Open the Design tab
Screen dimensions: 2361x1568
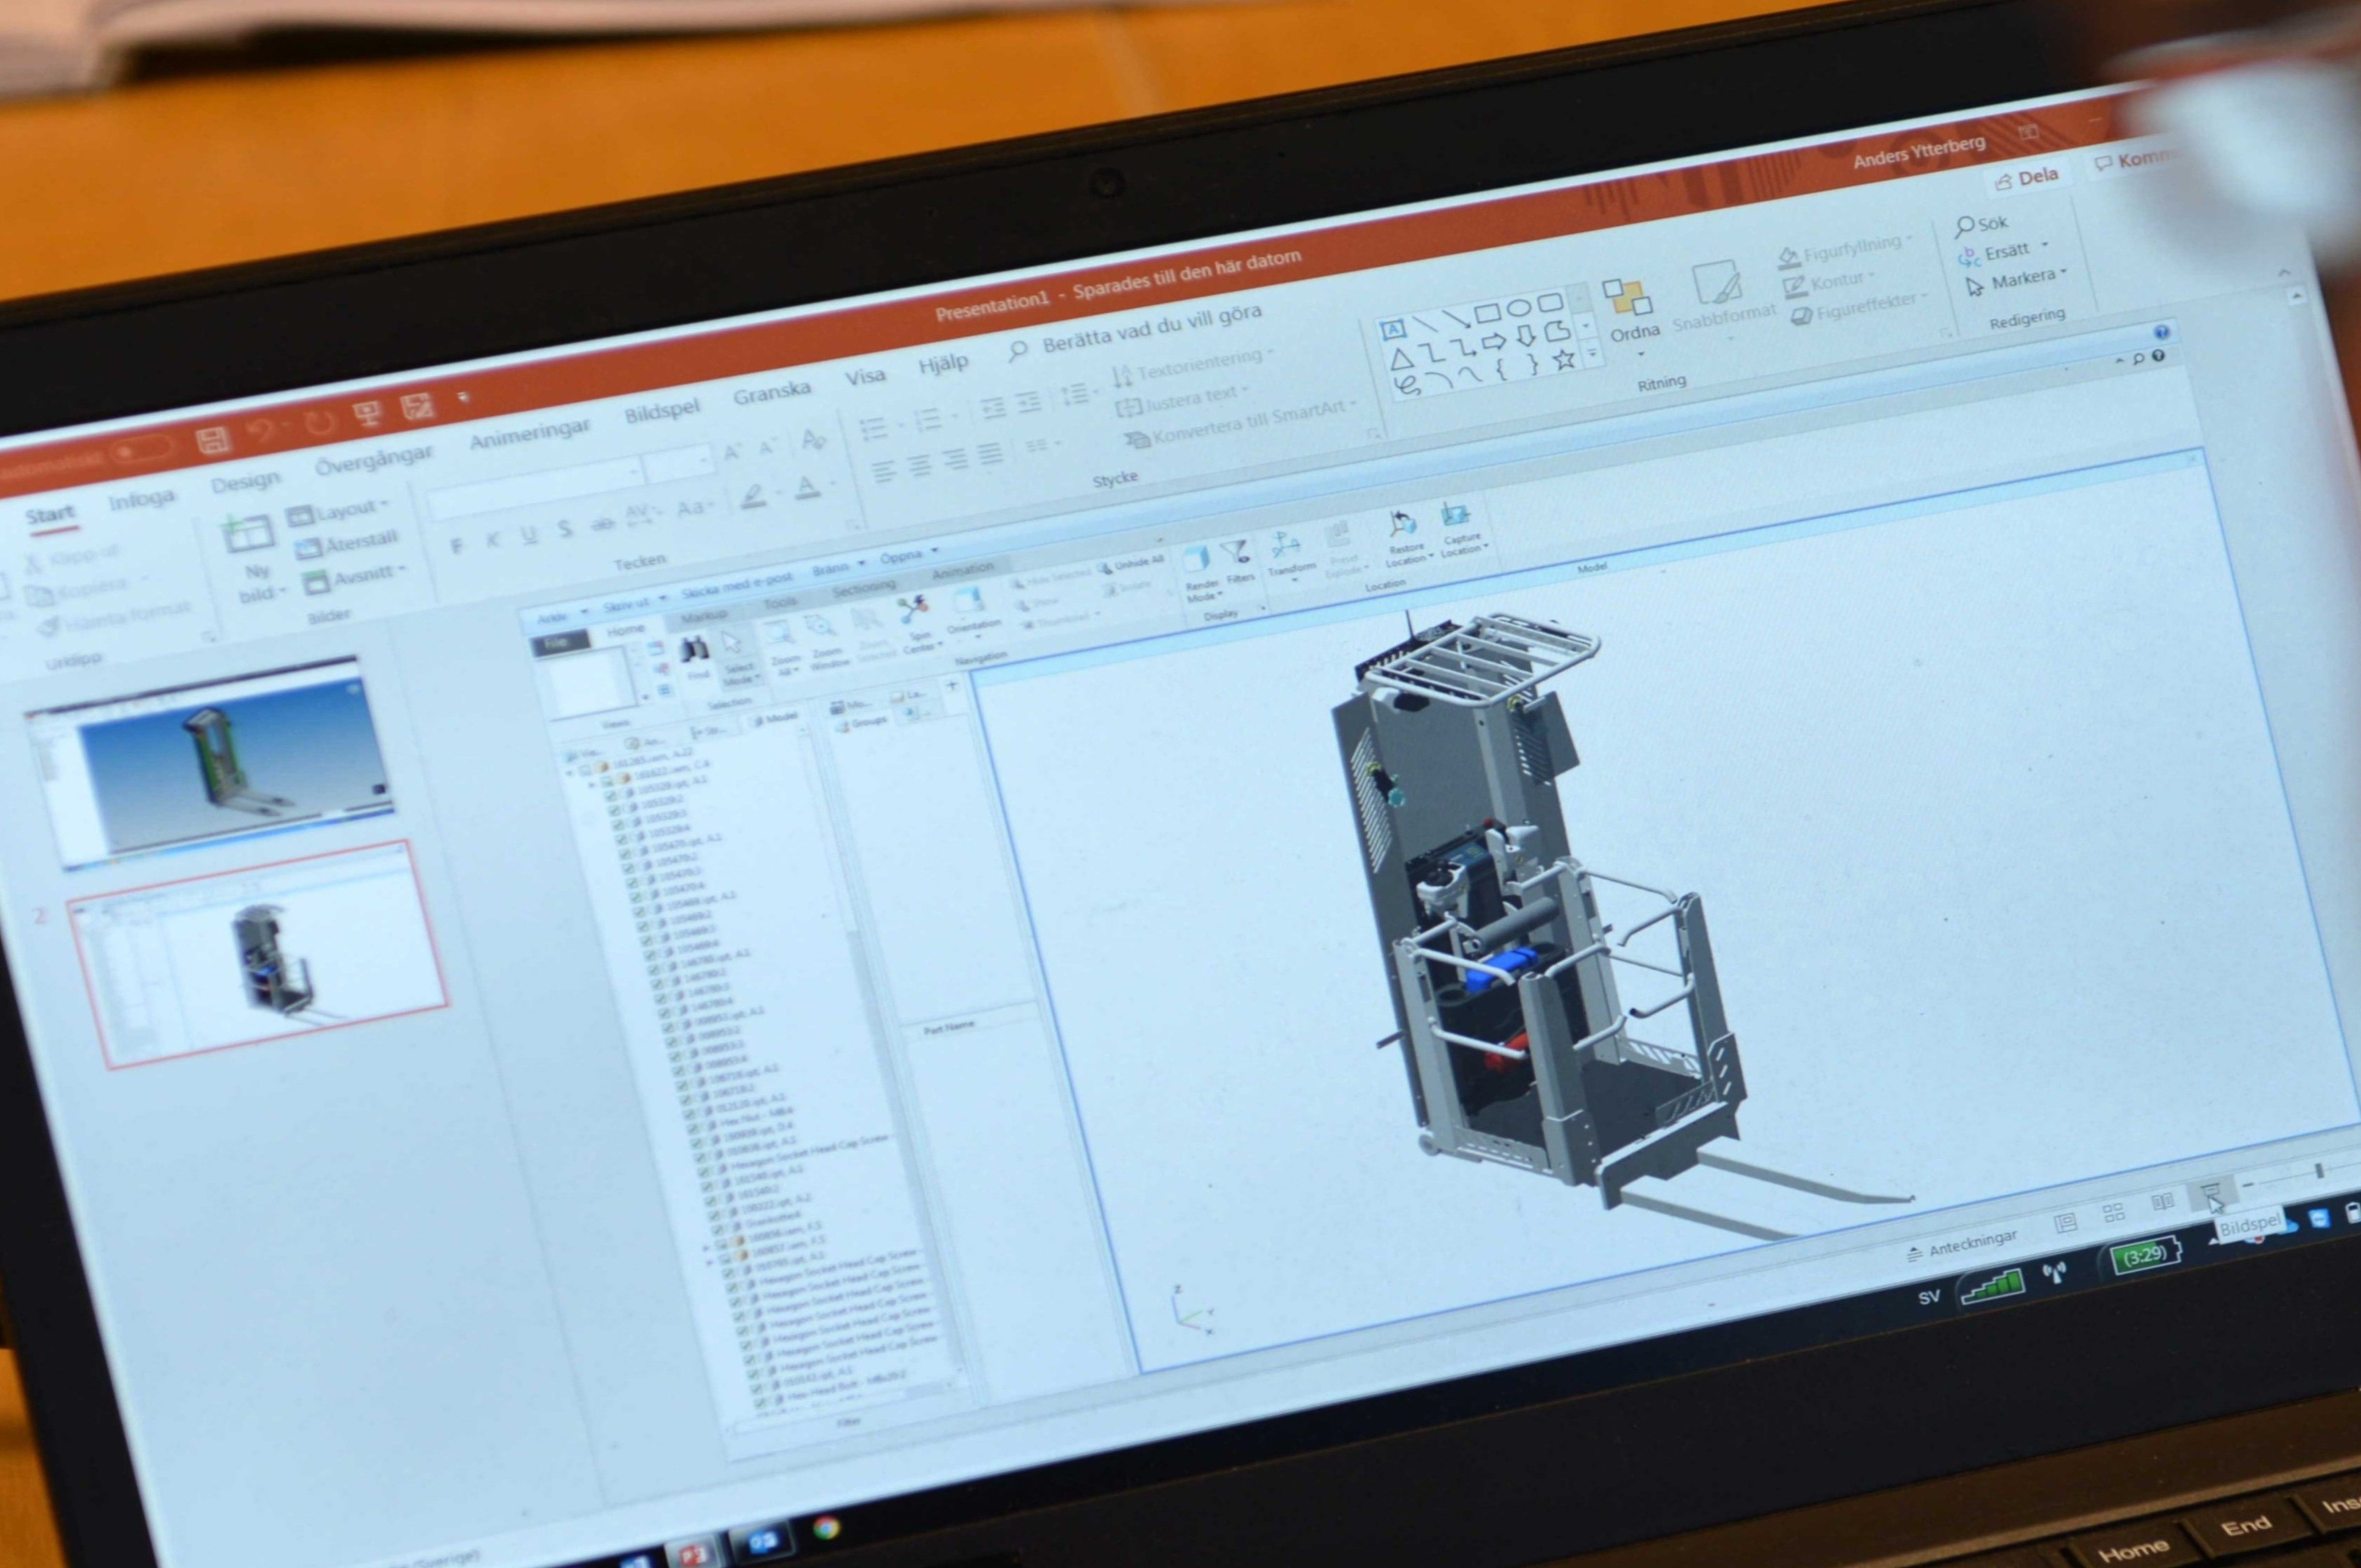pos(245,482)
